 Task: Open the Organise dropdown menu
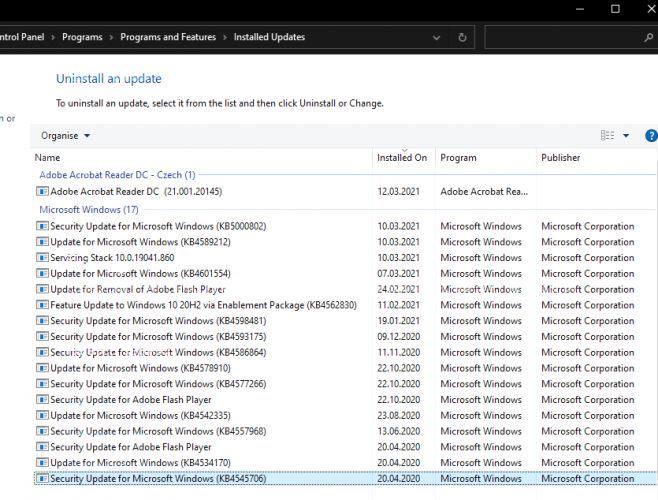[65, 136]
